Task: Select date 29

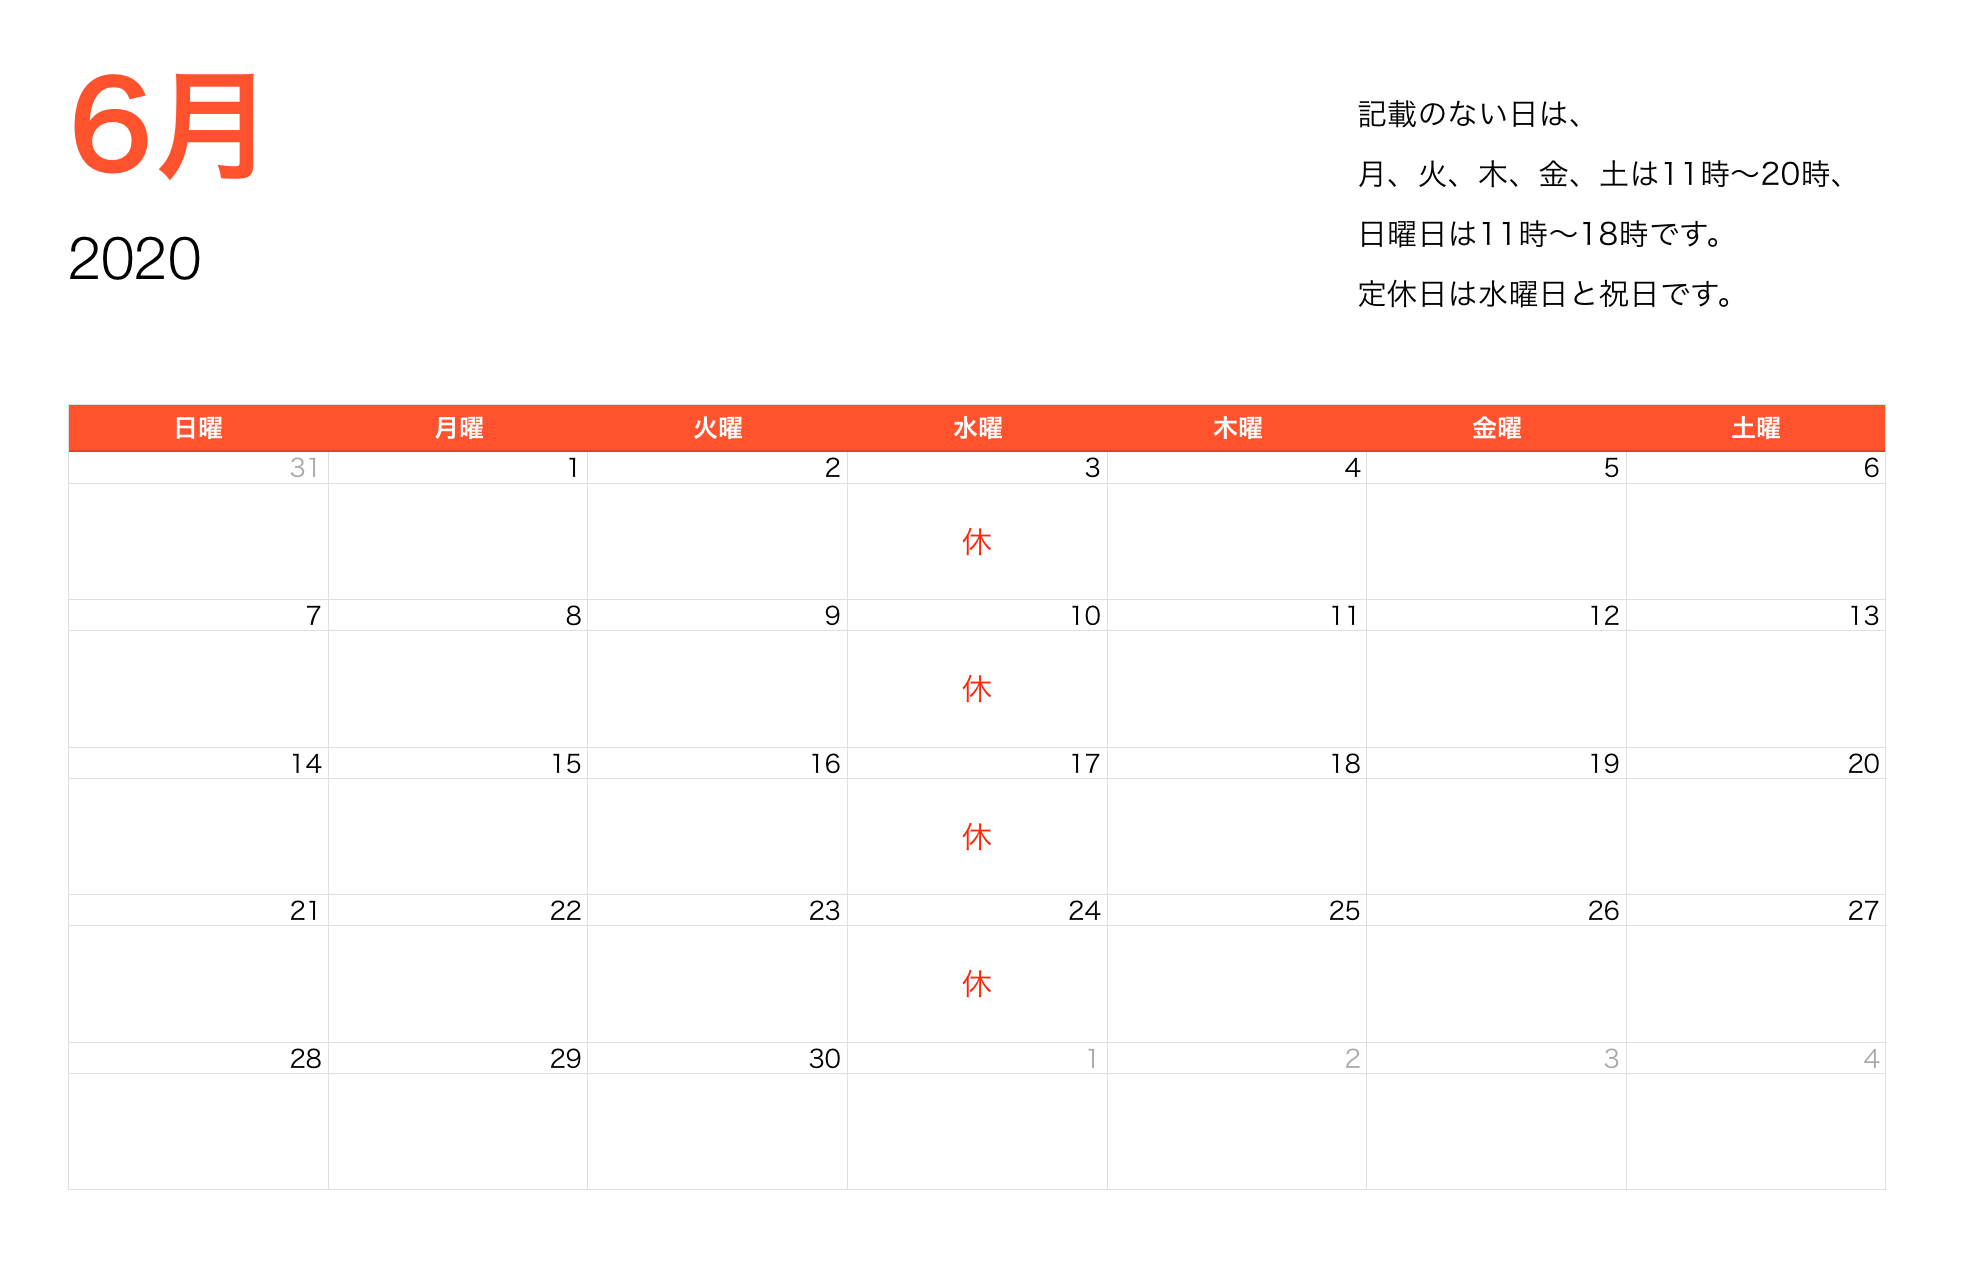Action: point(565,1059)
